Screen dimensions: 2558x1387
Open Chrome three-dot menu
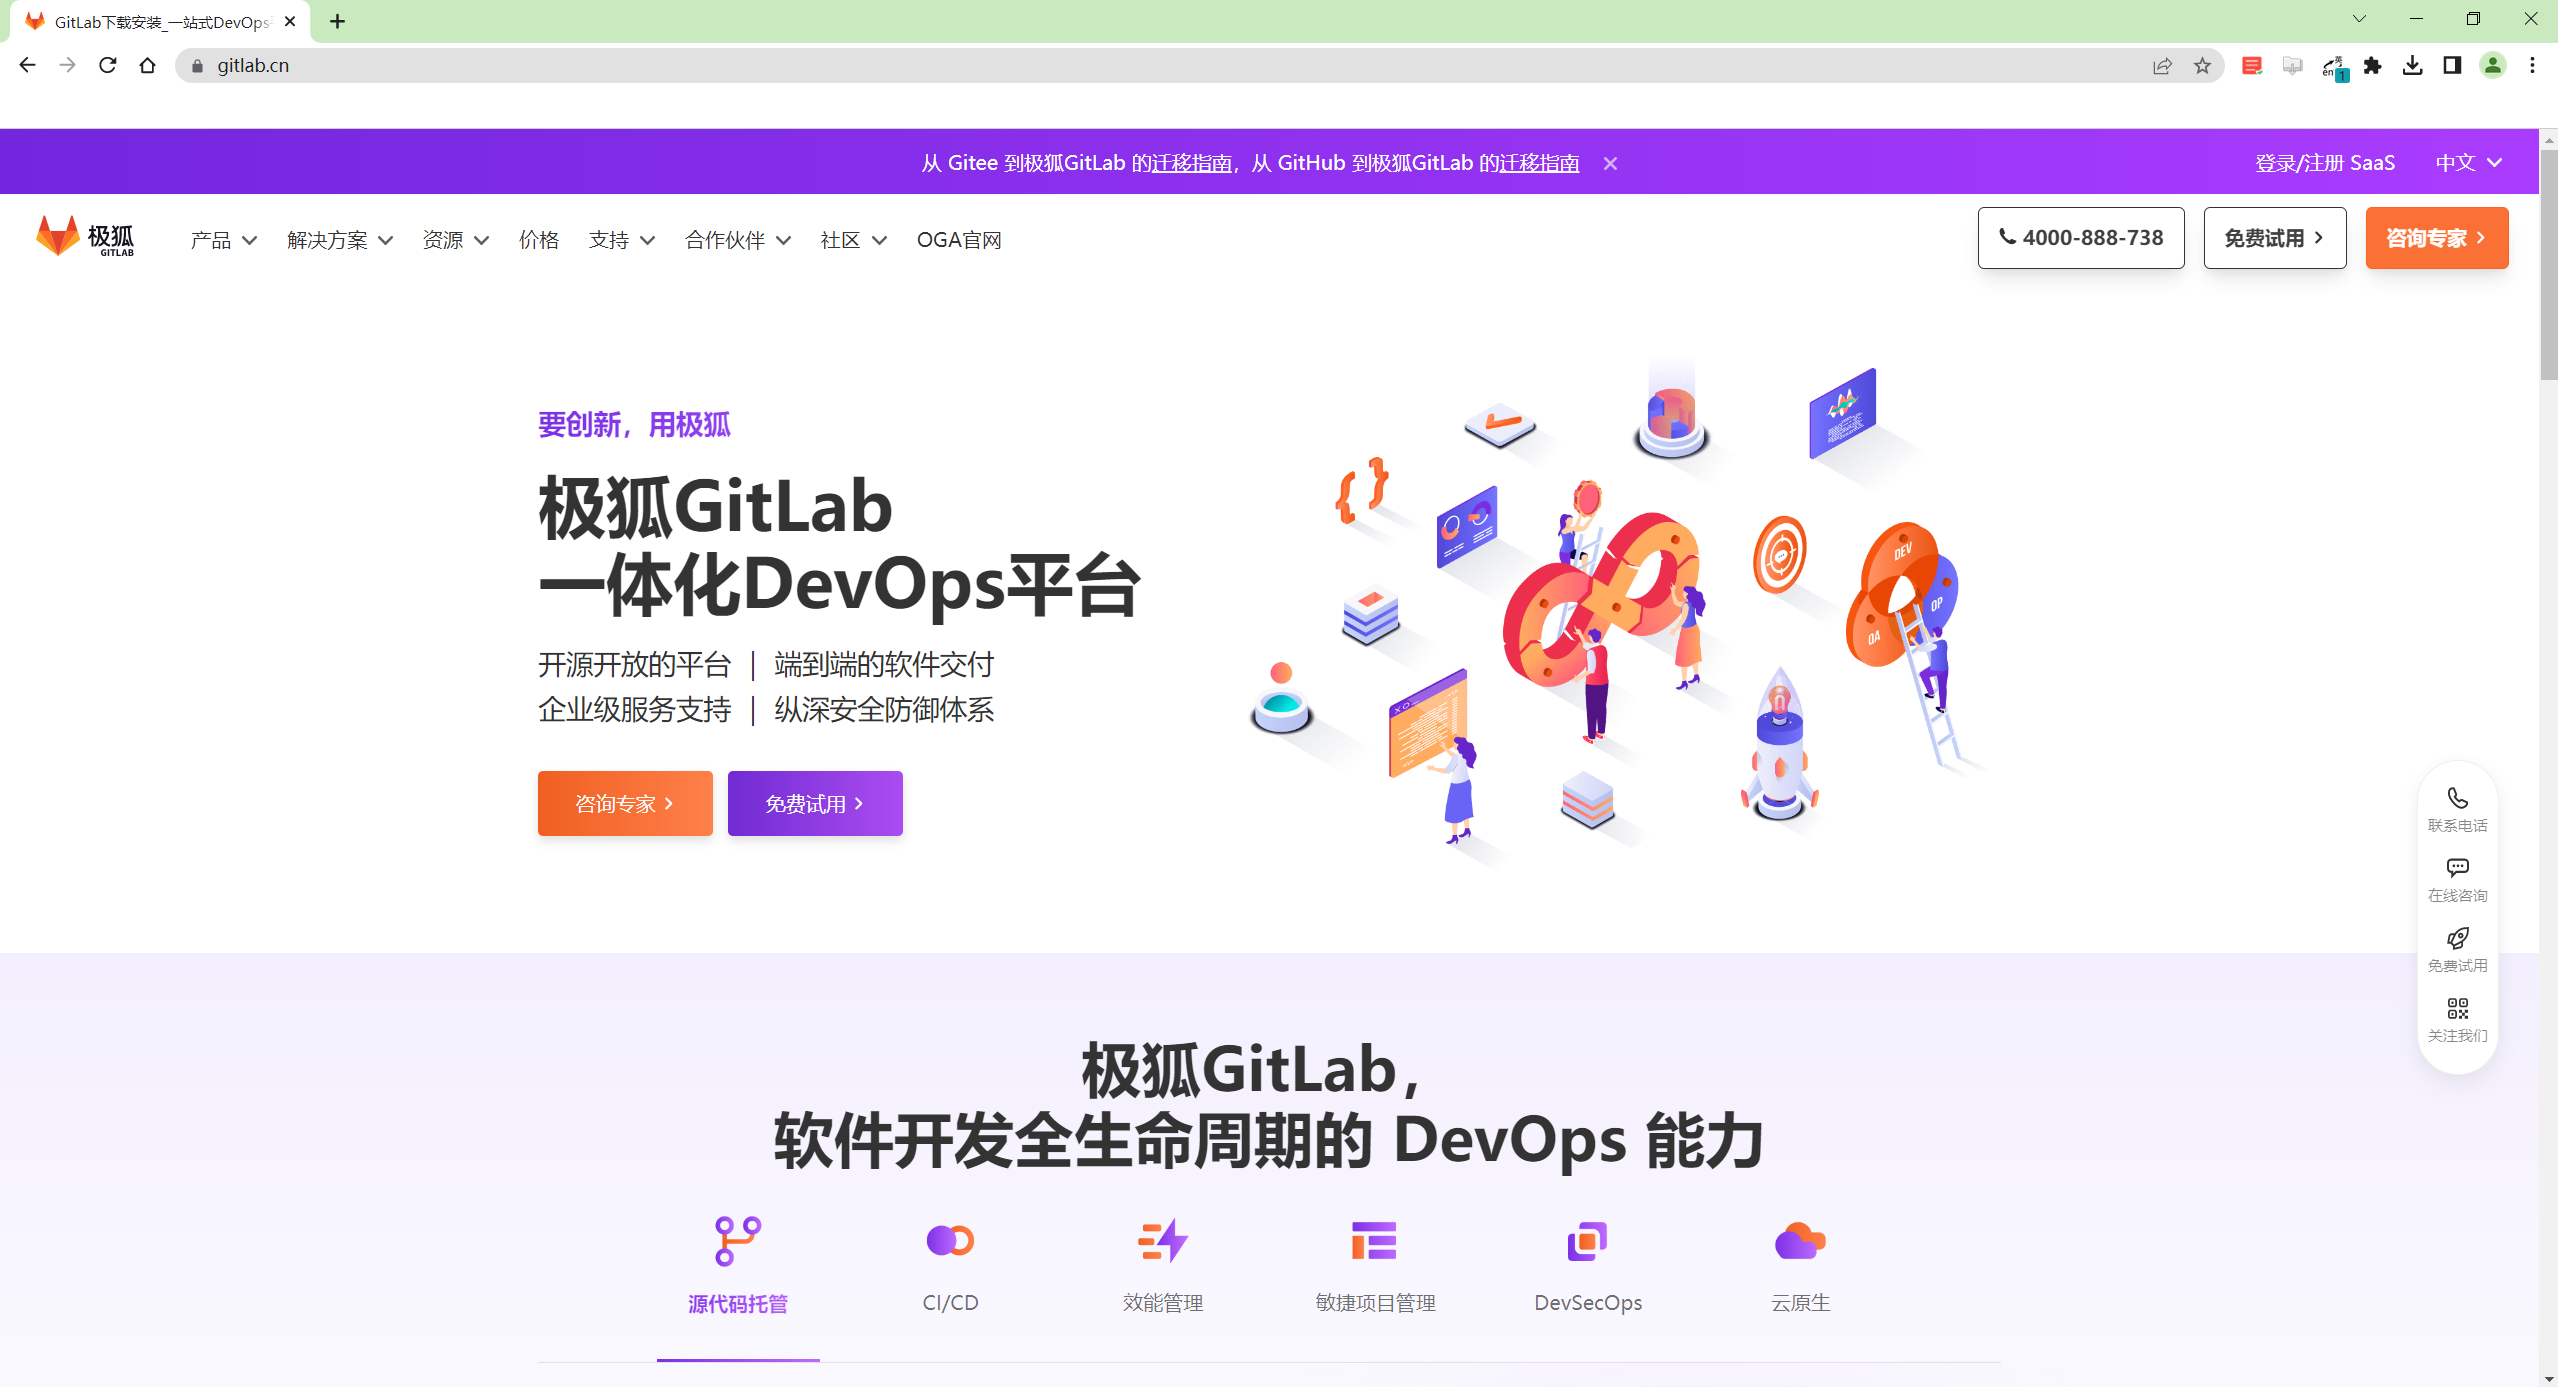(2532, 65)
